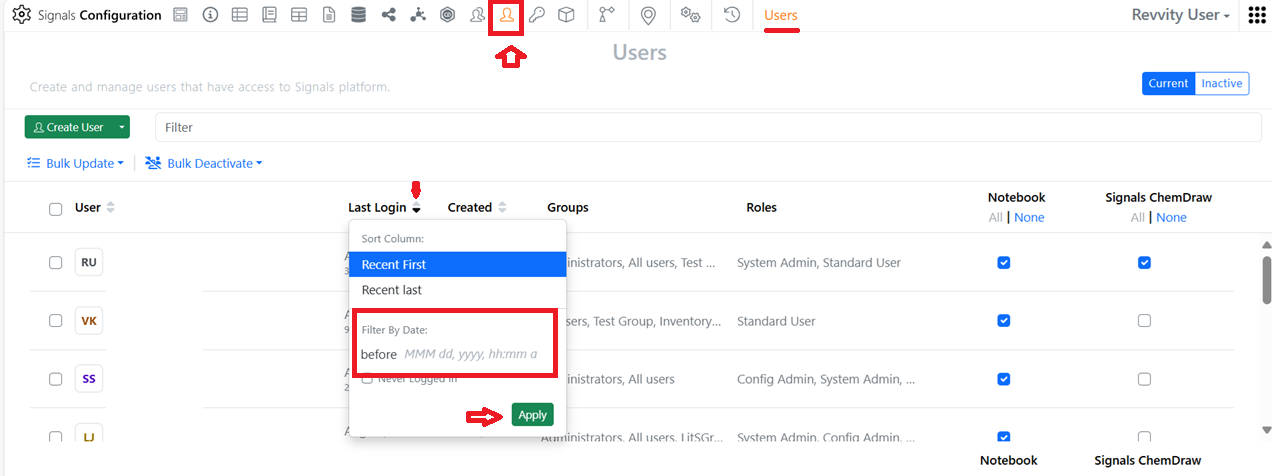This screenshot has width=1272, height=476.
Task: Click the VK user avatar
Action: pos(89,321)
